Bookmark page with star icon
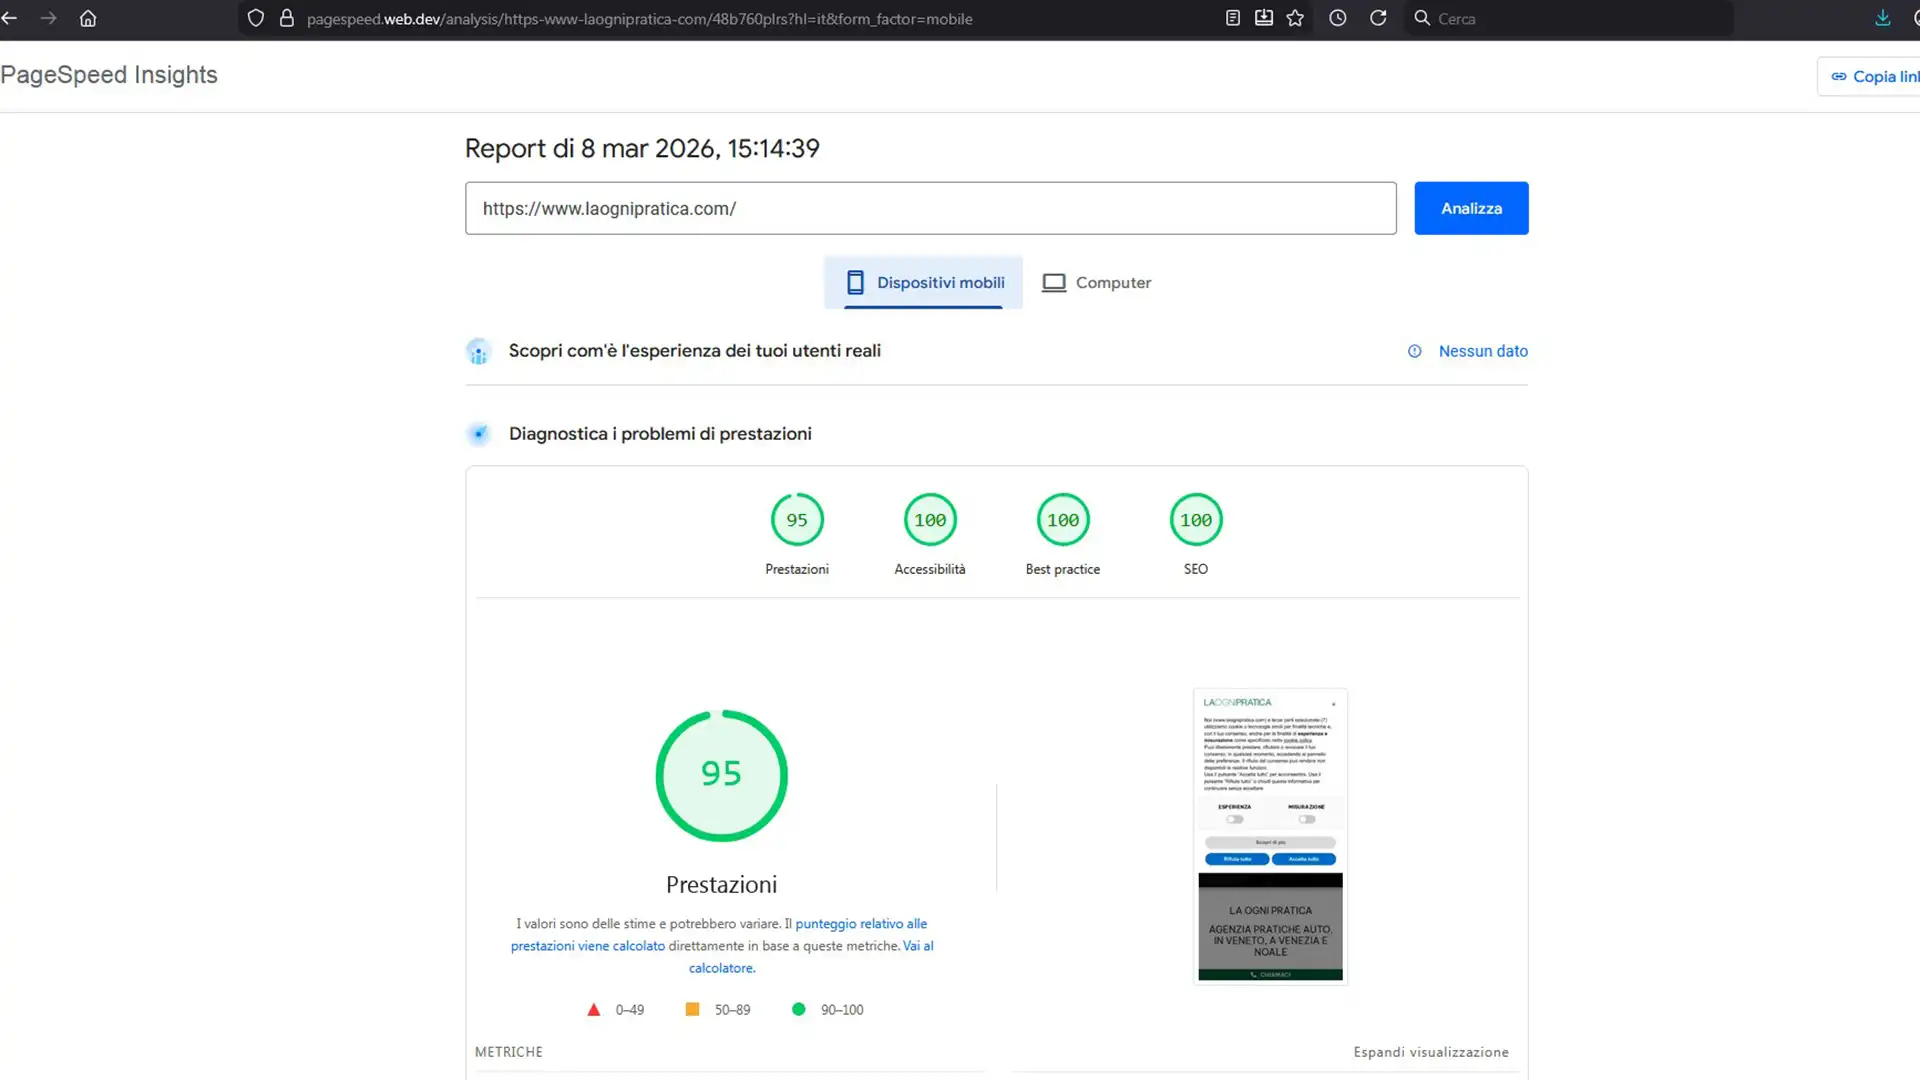1920x1080 pixels. (x=1295, y=18)
